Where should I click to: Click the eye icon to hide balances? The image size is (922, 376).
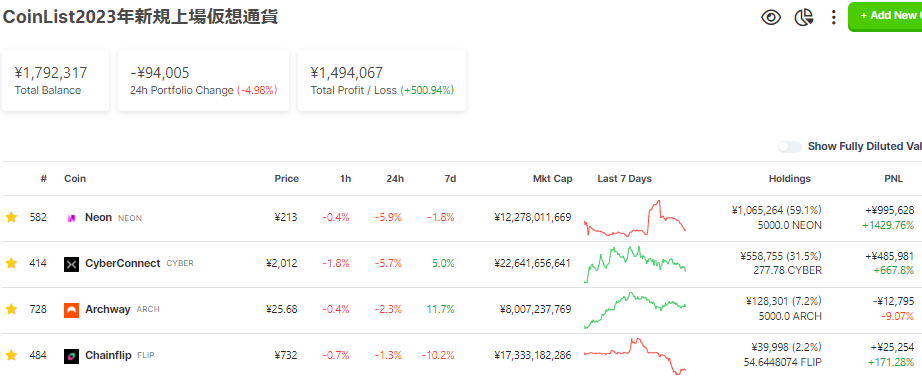point(770,17)
